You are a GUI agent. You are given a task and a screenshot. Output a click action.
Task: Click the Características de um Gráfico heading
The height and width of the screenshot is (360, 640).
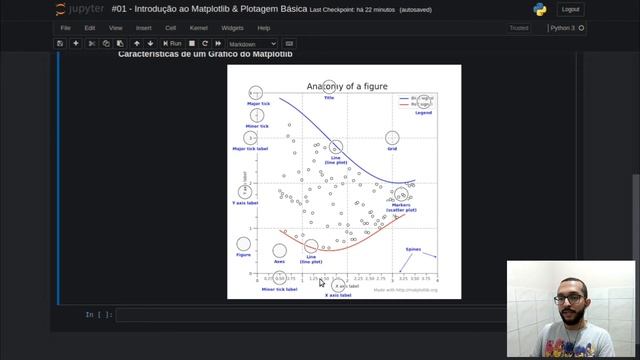[205, 54]
